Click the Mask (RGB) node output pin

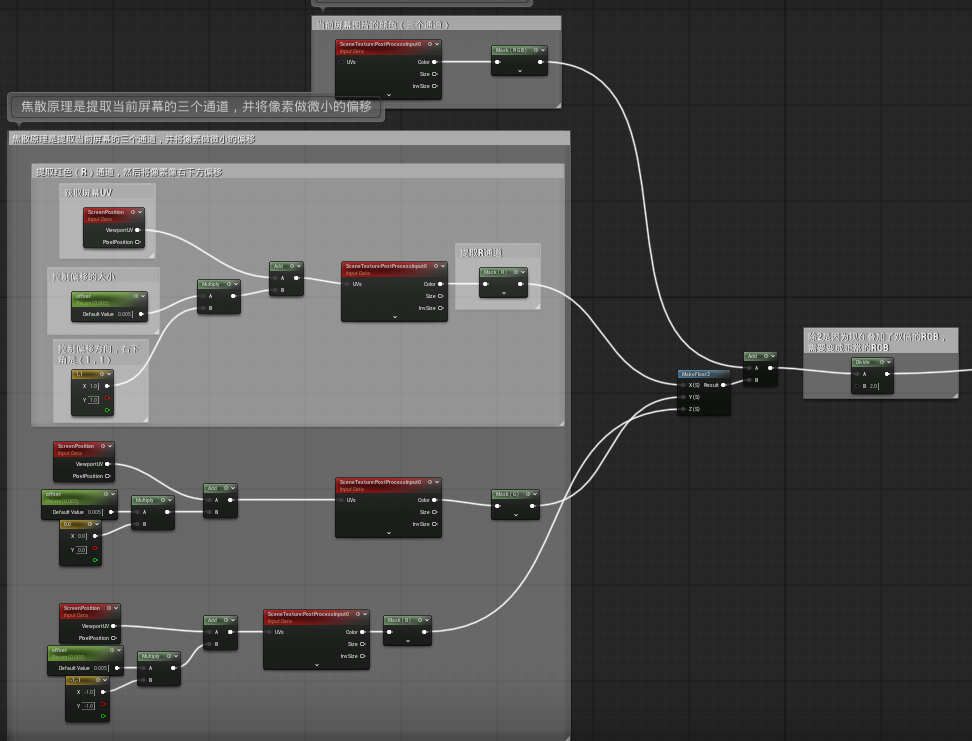pyautogui.click(x=540, y=62)
